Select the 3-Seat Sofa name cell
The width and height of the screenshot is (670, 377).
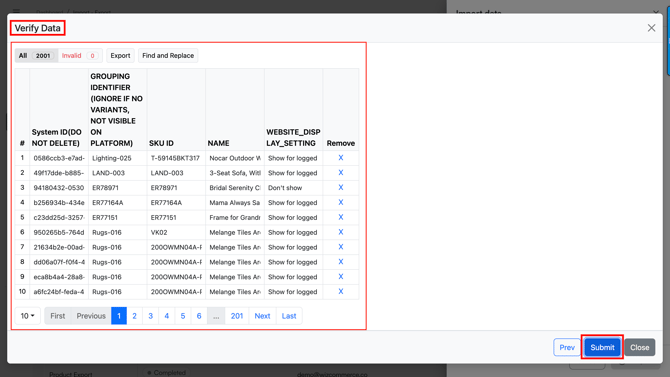coord(235,173)
